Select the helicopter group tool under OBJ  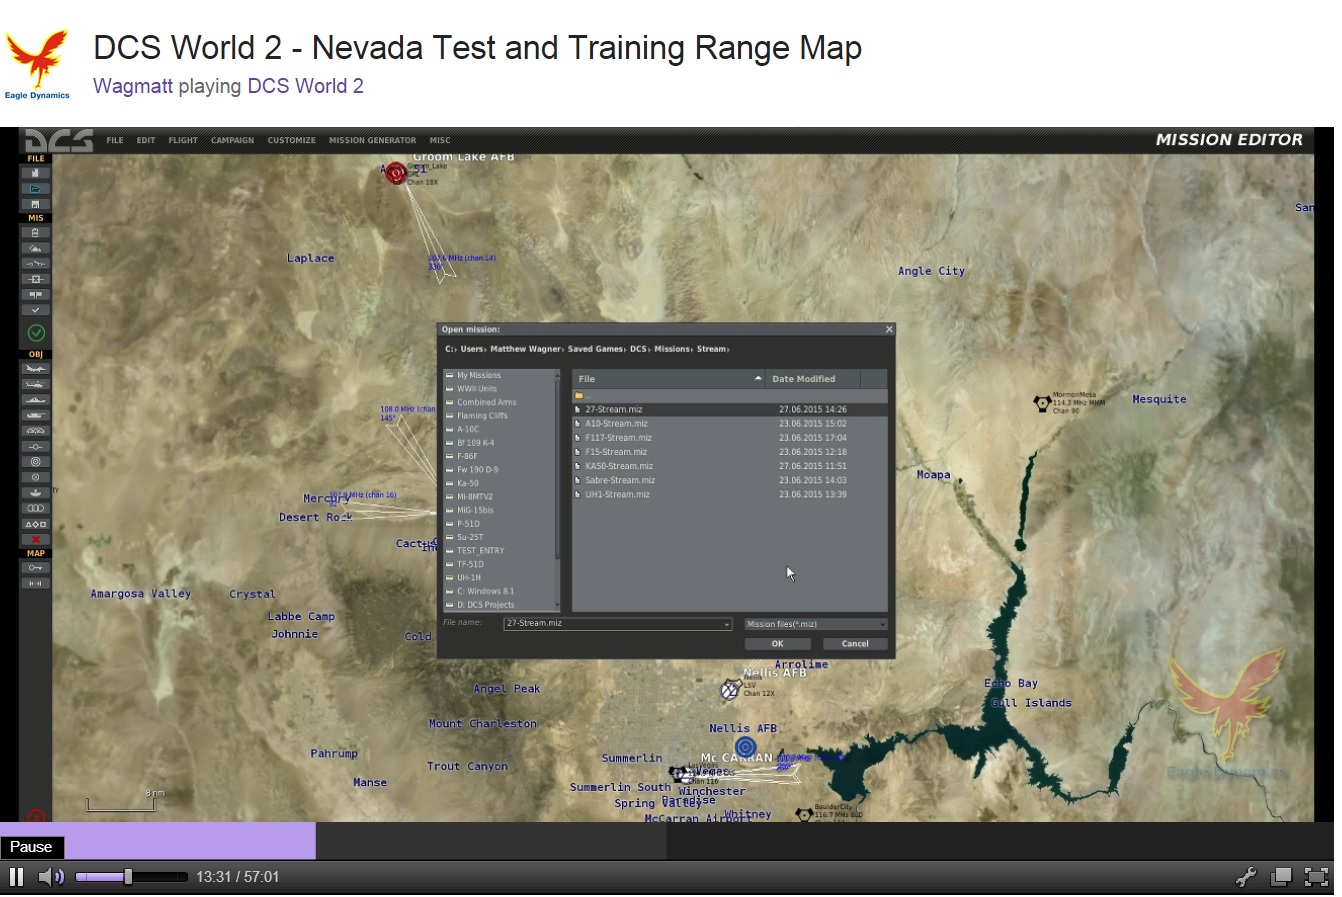[35, 384]
